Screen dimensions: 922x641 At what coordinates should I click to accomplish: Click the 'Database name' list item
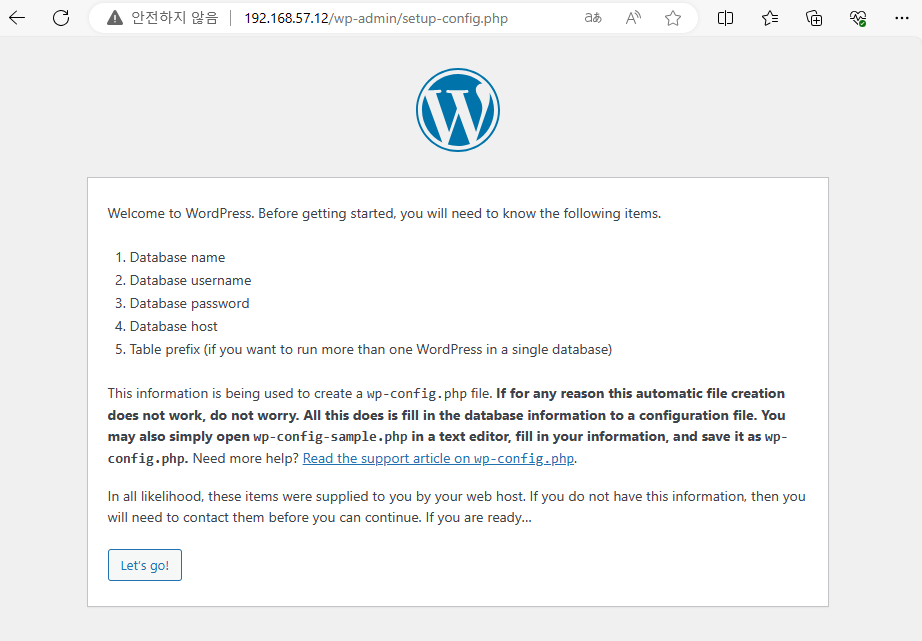[x=177, y=258]
